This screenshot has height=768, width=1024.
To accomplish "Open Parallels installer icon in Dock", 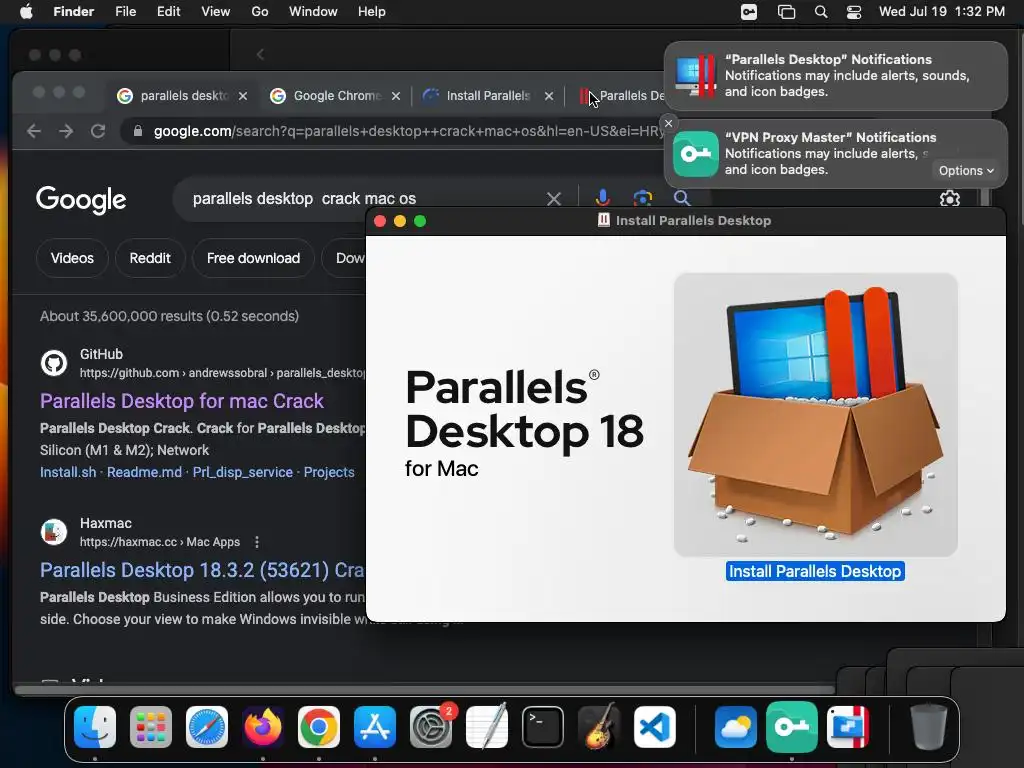I will [848, 727].
